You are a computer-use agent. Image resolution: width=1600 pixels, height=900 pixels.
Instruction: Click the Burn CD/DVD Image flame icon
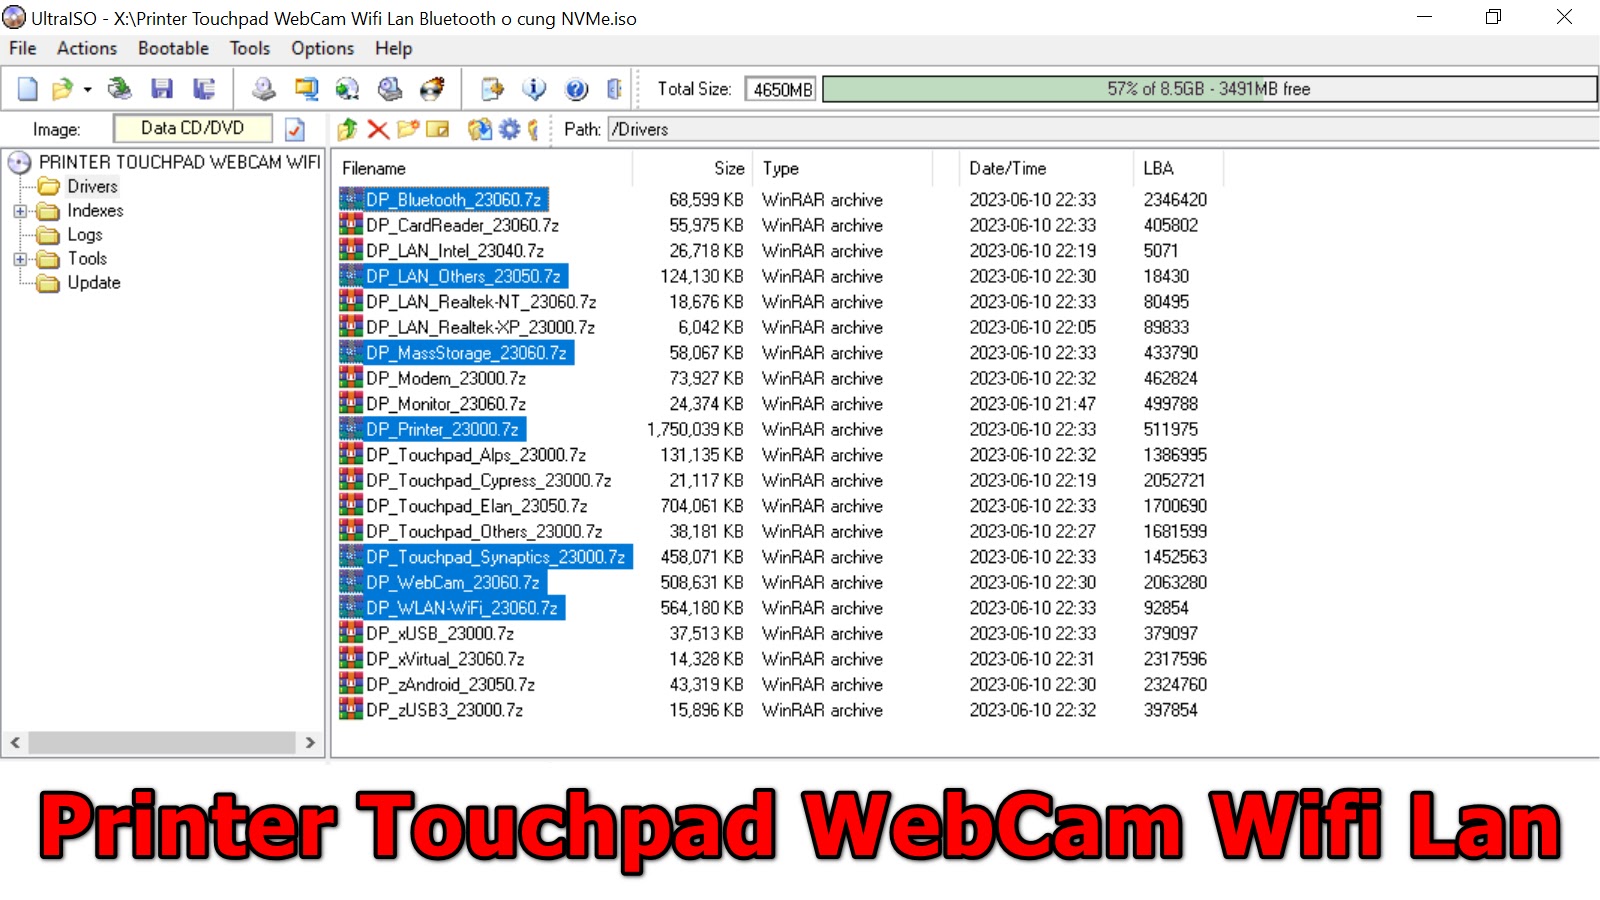(x=432, y=89)
